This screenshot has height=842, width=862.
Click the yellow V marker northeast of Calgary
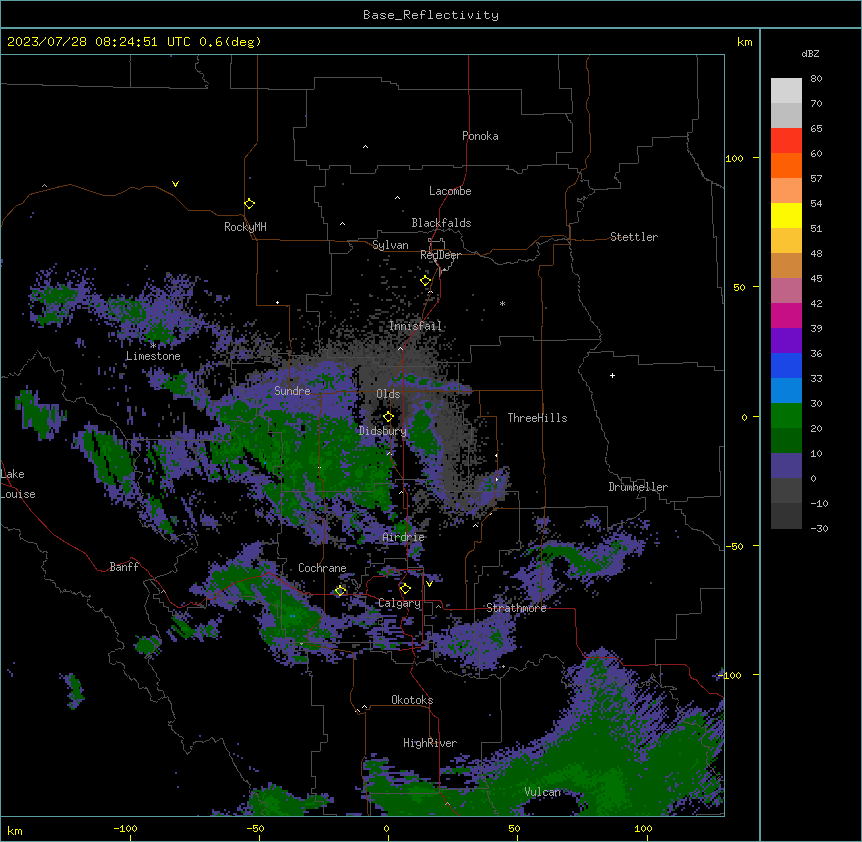click(x=429, y=584)
